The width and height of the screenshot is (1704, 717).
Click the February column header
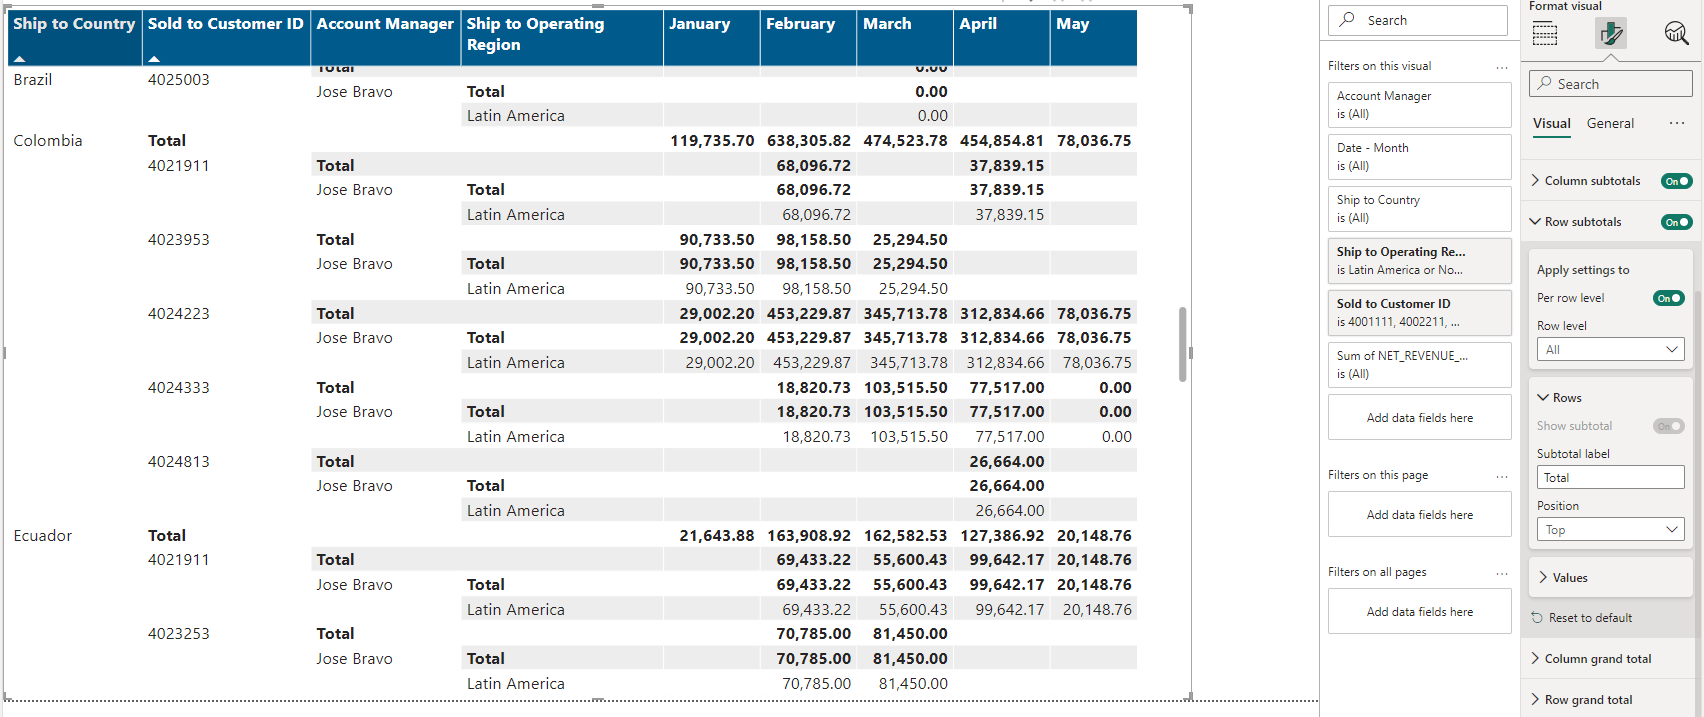coord(808,37)
